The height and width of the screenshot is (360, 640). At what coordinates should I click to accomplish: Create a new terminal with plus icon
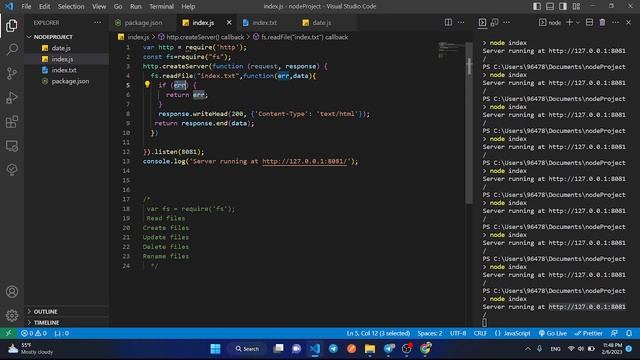tap(569, 22)
